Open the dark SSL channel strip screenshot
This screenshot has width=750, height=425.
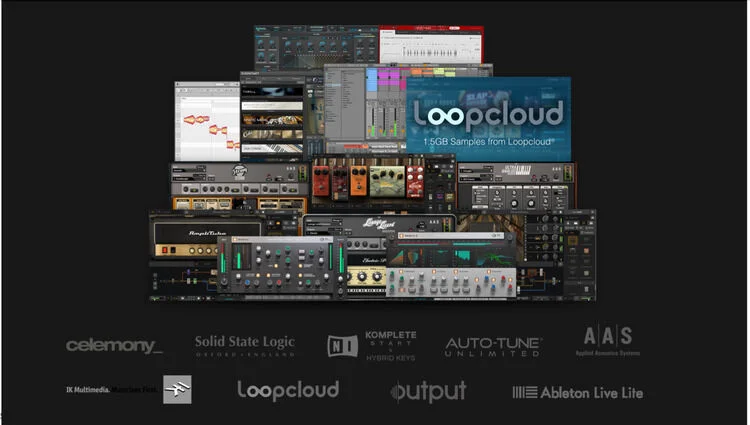(280, 268)
